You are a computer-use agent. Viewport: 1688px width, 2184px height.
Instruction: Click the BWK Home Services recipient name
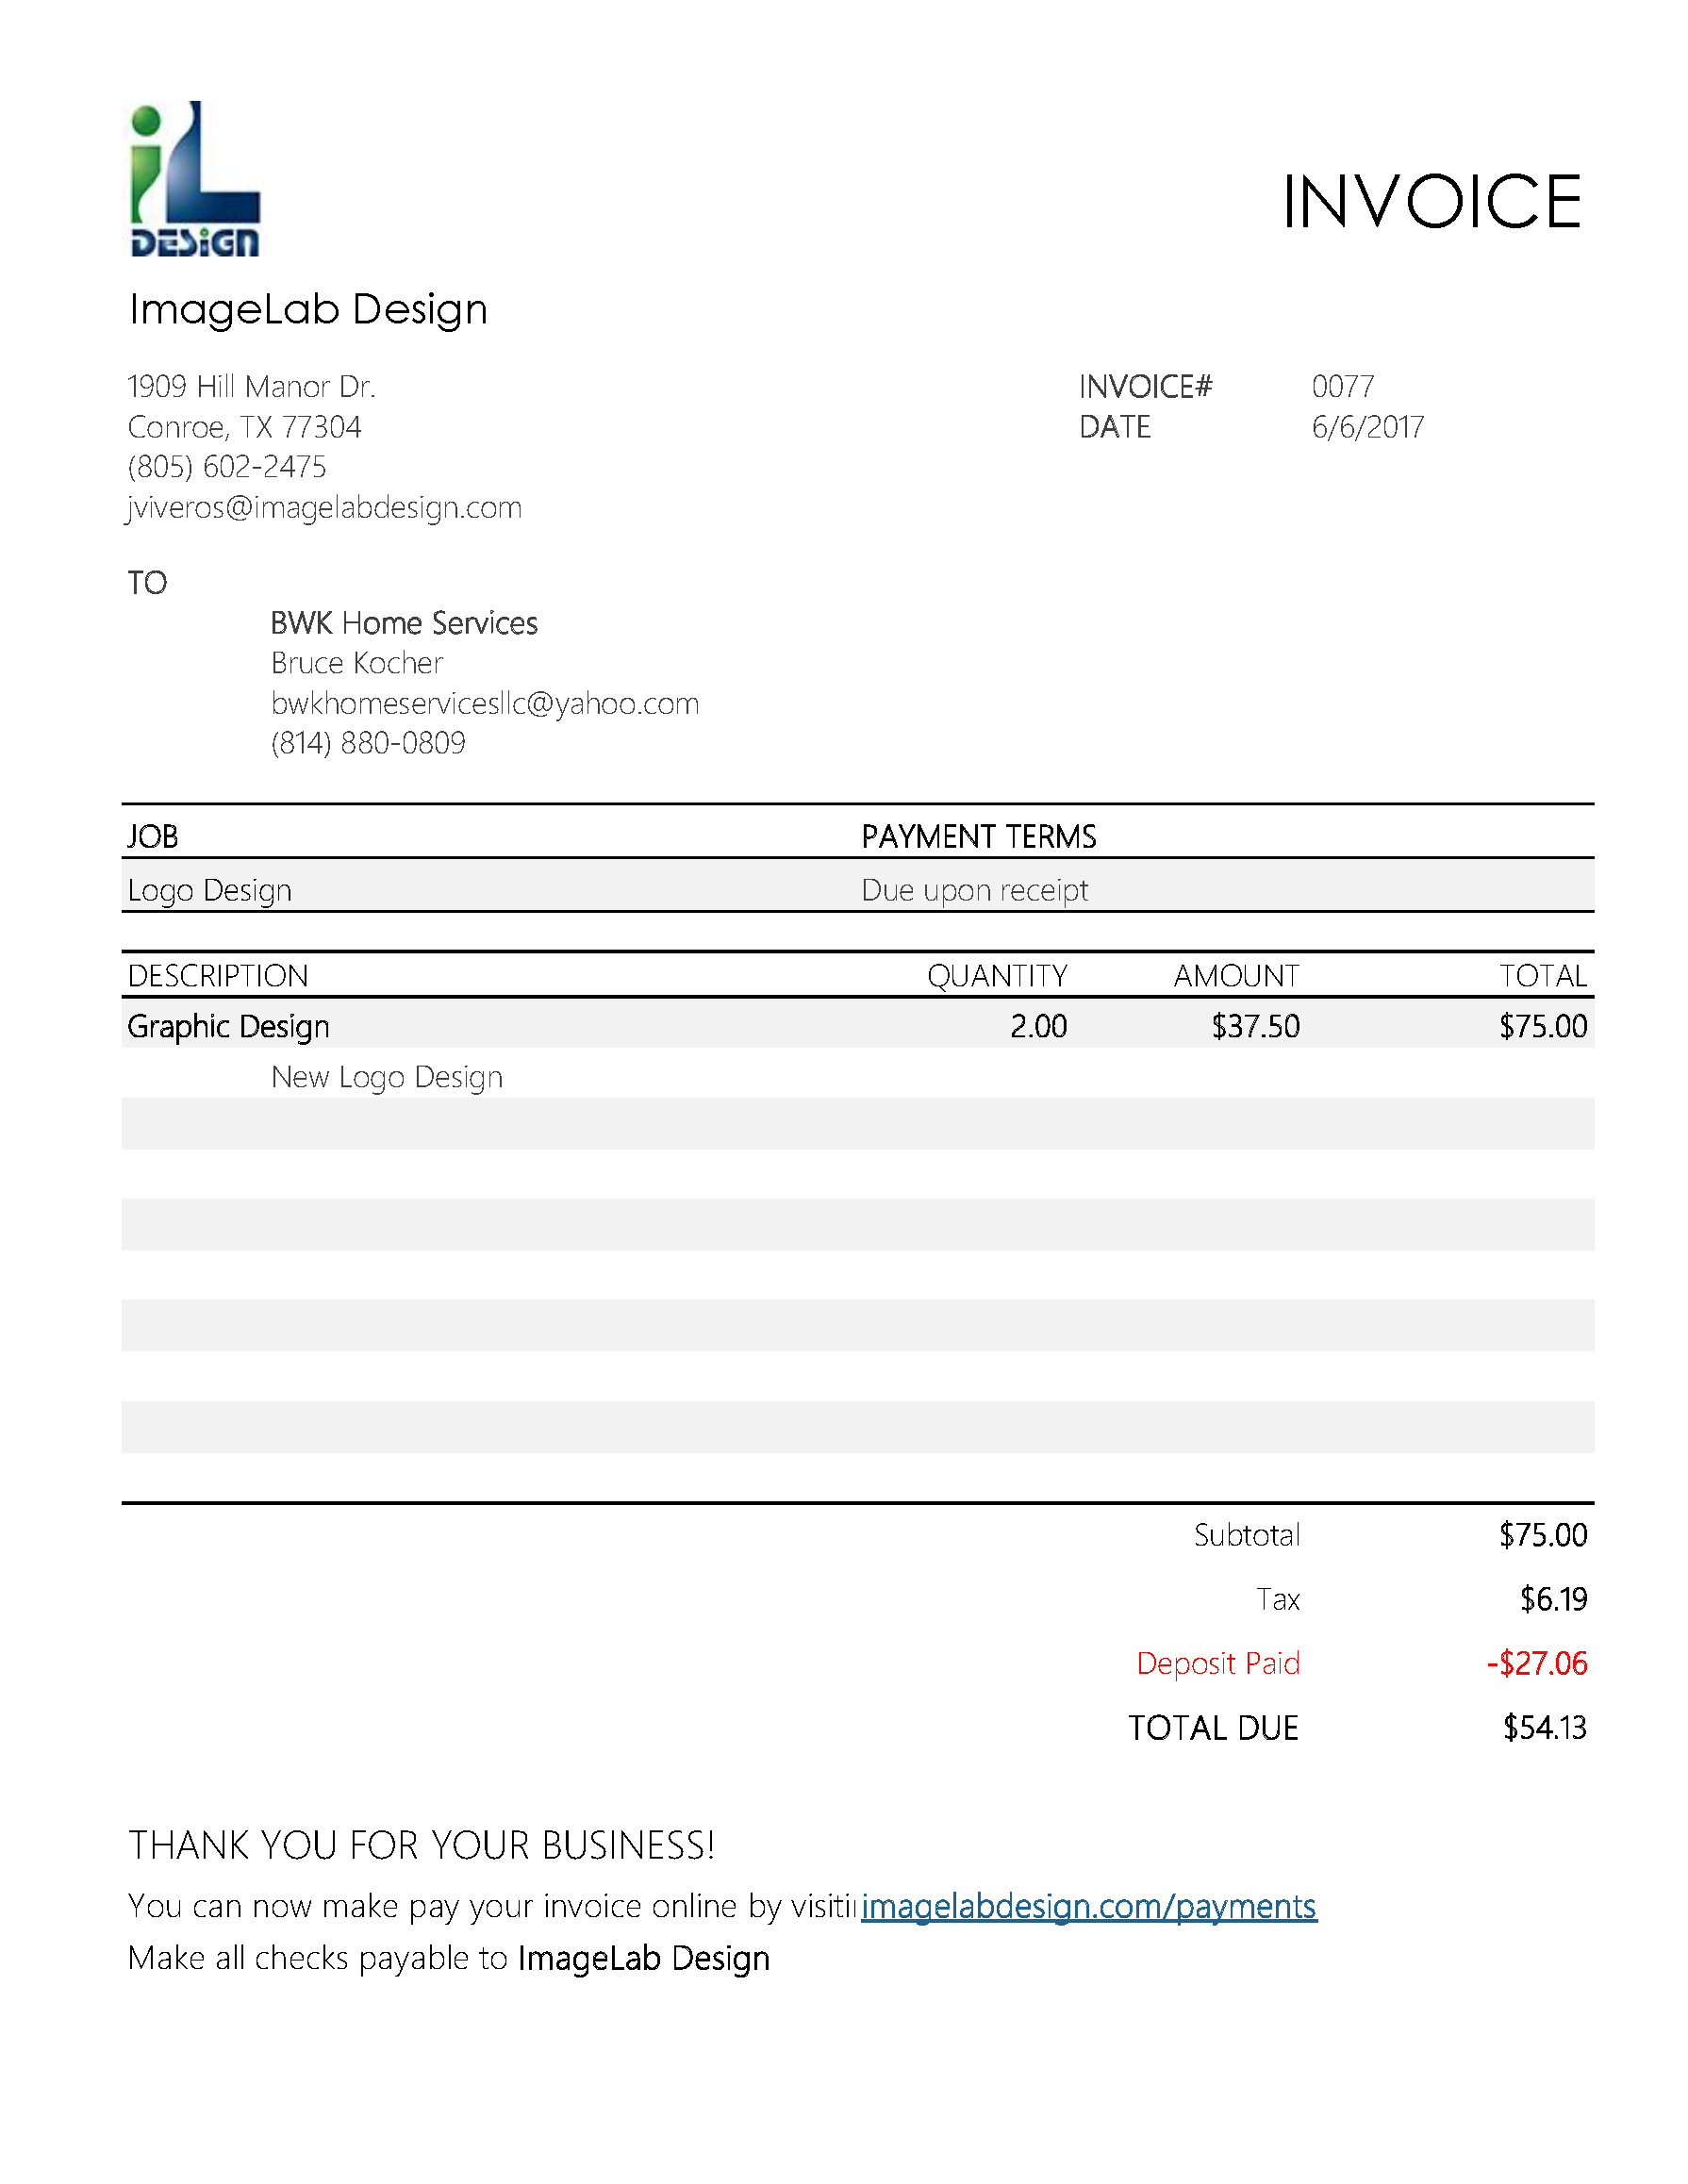[x=404, y=624]
